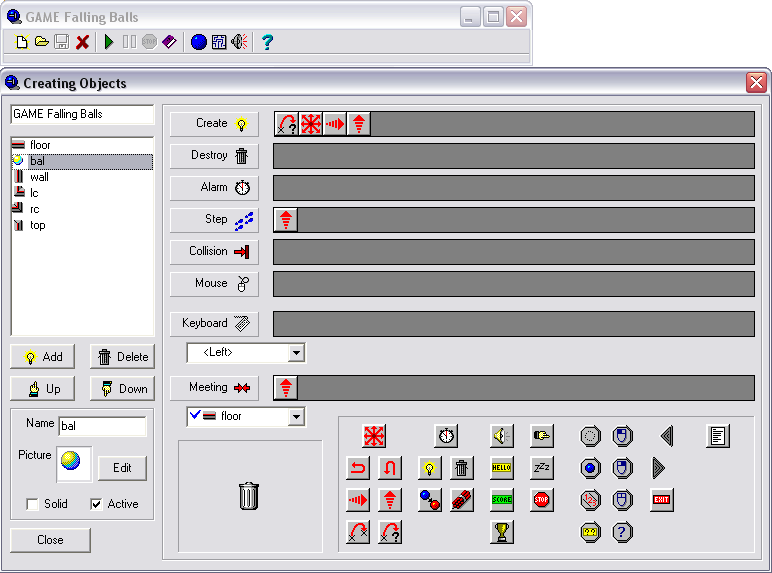
Task: Select the trophy highscore action
Action: click(502, 532)
